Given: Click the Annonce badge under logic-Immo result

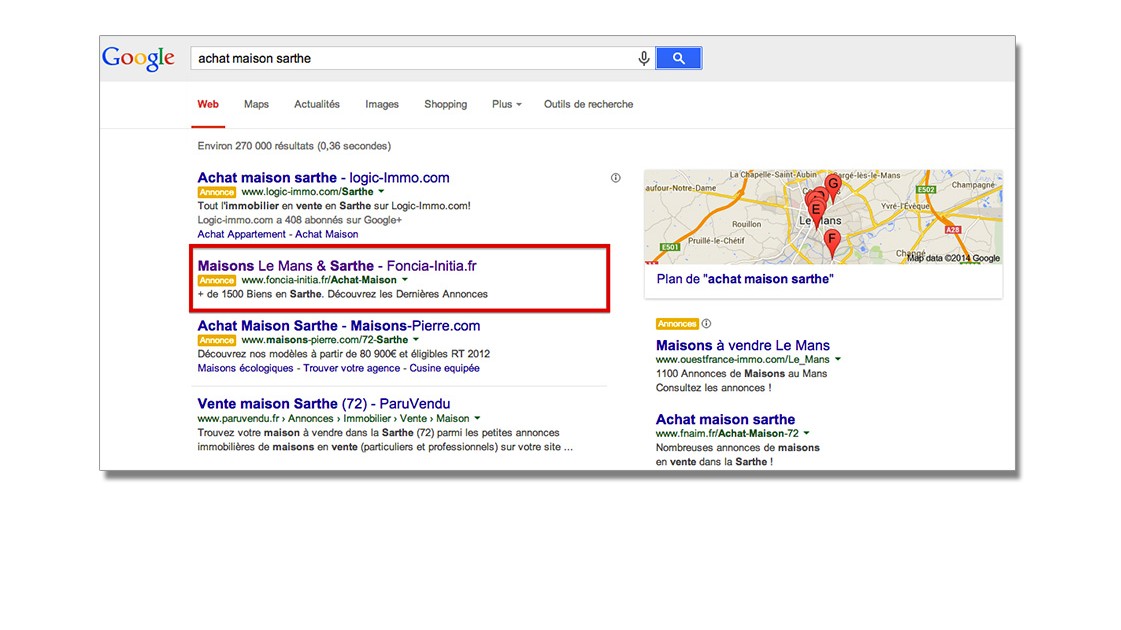Looking at the screenshot, I should coord(217,192).
